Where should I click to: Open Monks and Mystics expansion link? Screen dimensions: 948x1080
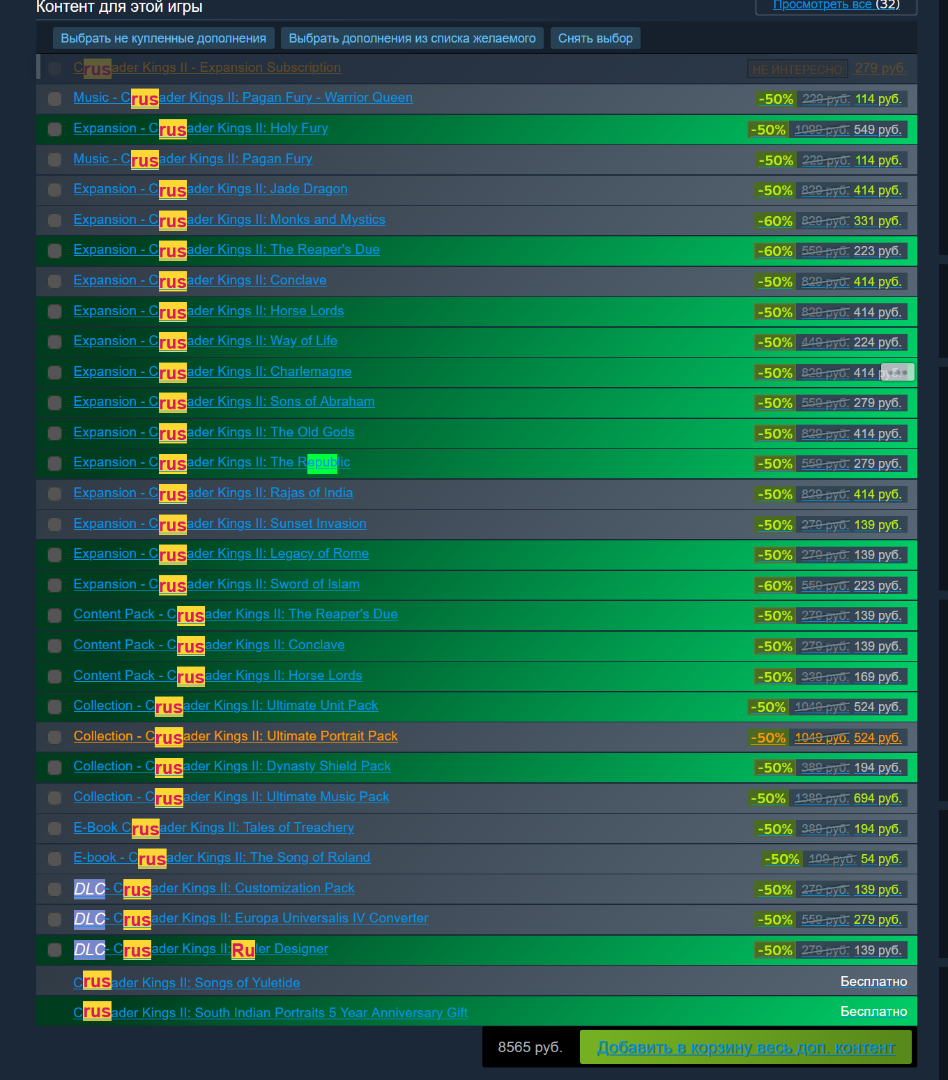229,220
